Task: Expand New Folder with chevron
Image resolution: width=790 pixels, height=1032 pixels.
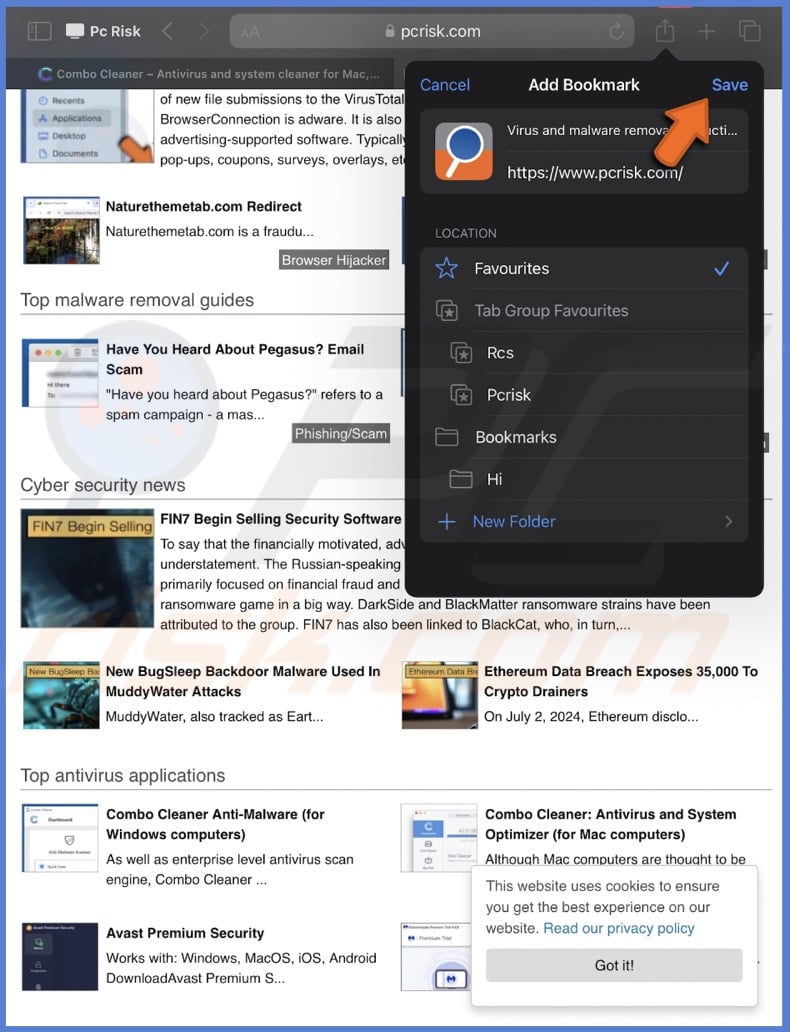Action: coord(728,521)
